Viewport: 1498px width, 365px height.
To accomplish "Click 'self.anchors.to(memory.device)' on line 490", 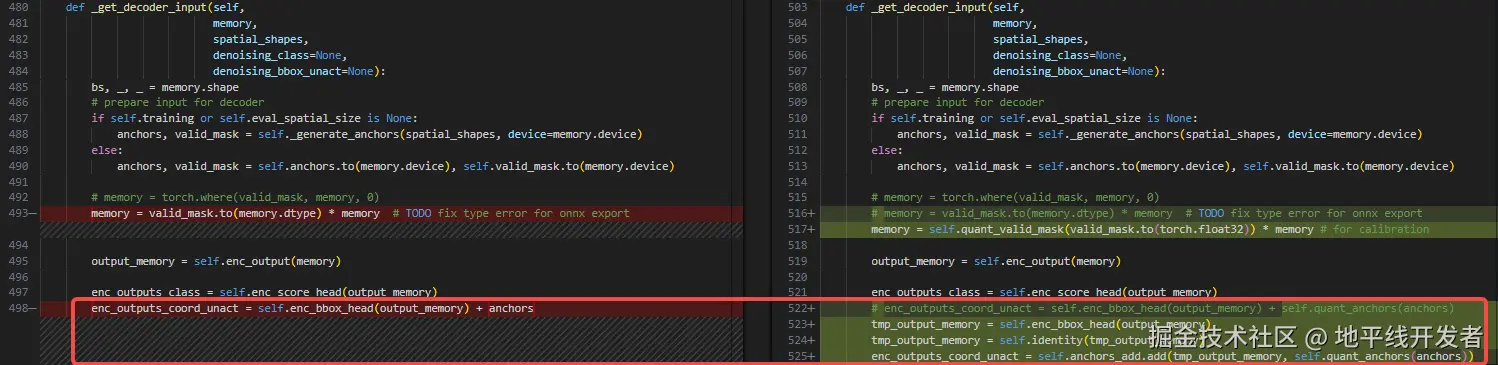I will pos(353,166).
